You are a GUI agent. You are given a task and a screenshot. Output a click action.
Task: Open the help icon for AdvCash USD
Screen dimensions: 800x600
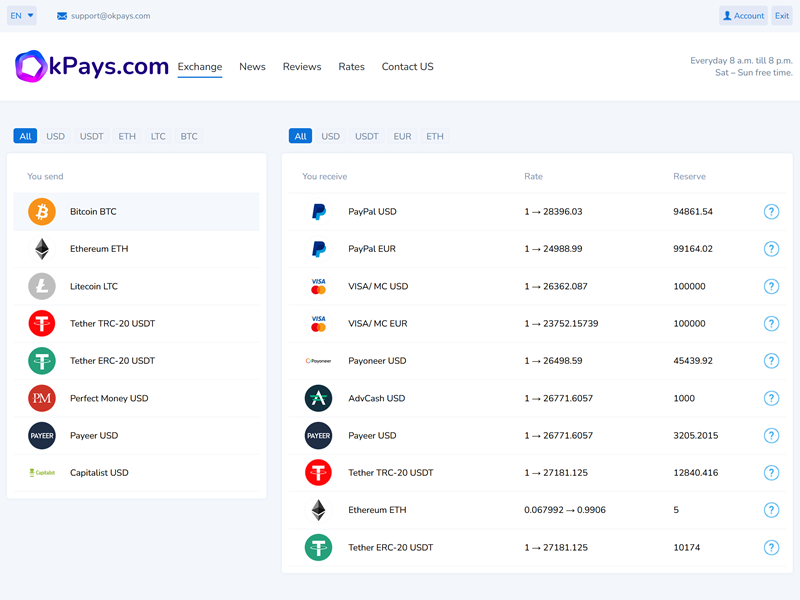[771, 398]
